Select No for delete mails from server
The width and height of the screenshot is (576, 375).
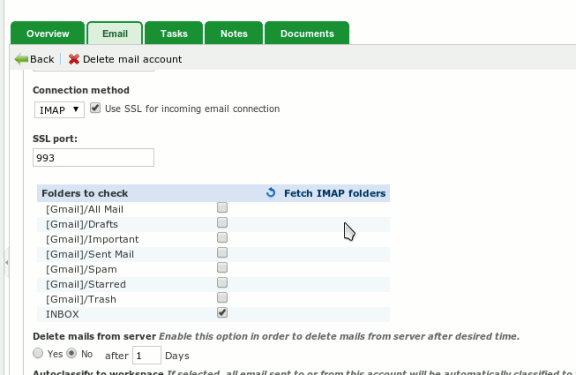click(71, 353)
